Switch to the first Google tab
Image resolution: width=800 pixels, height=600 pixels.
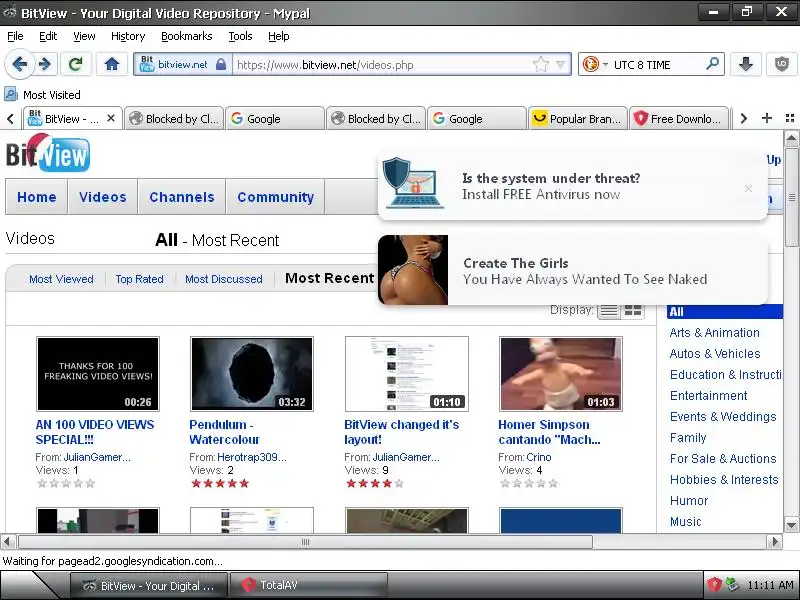(274, 118)
